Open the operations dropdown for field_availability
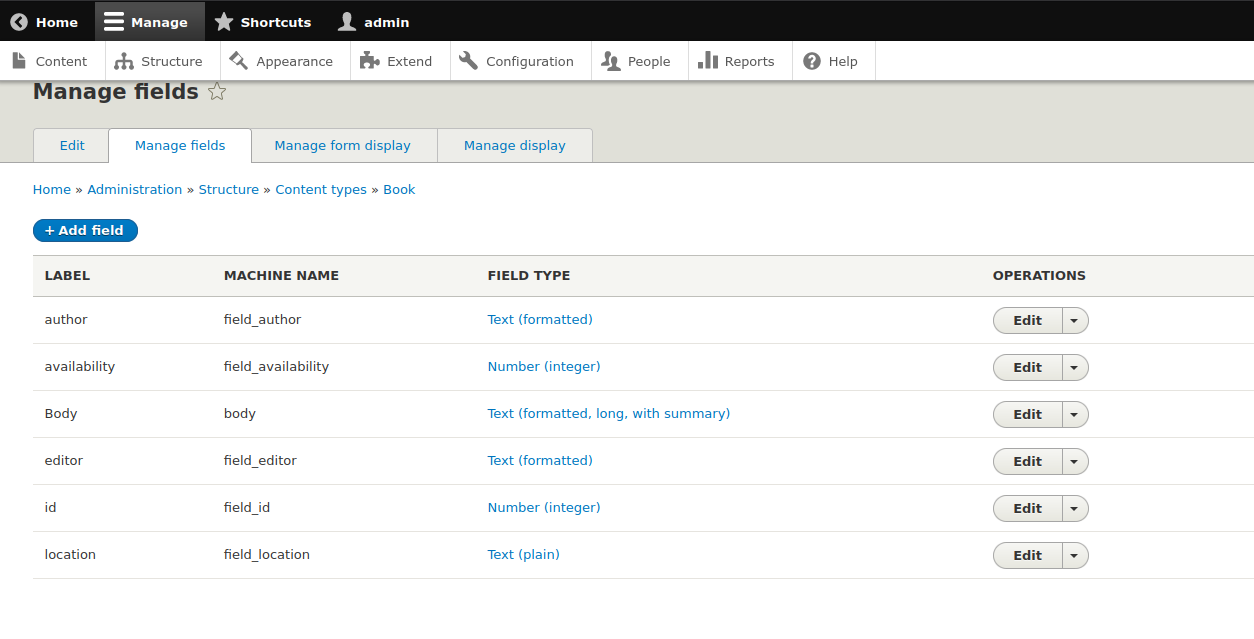This screenshot has width=1254, height=639. [1074, 367]
